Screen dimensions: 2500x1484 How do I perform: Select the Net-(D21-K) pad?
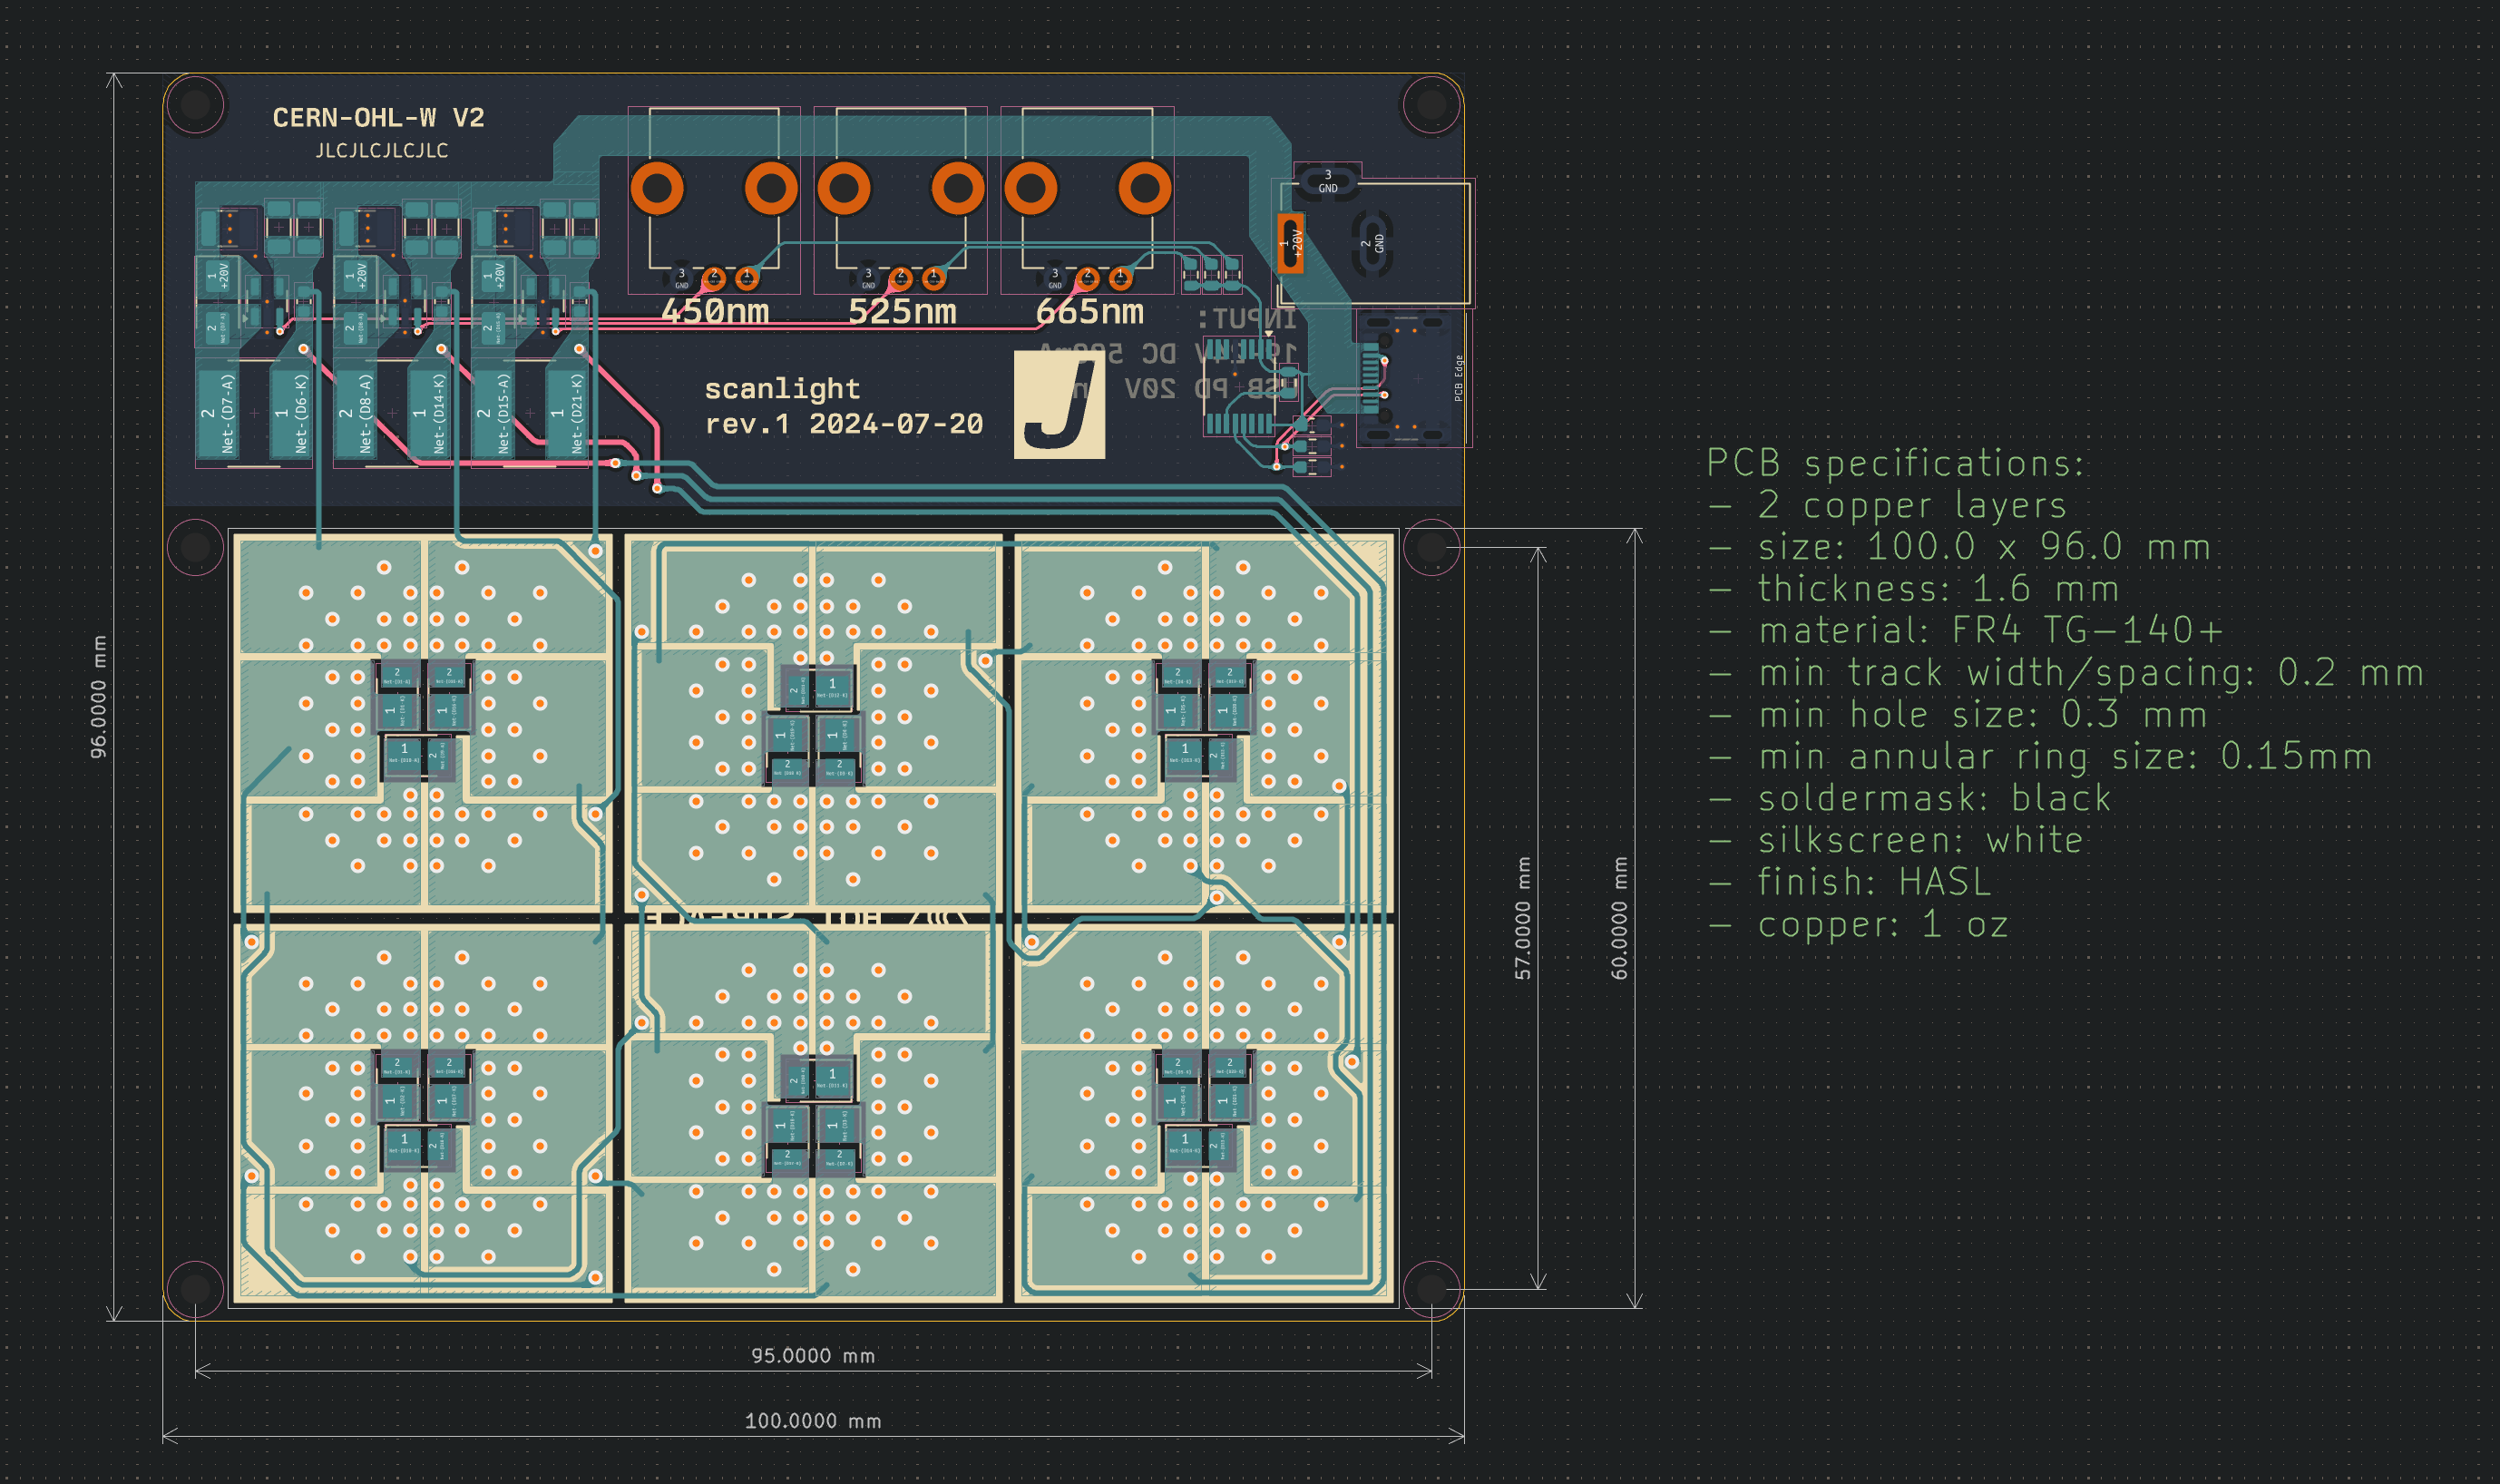click(x=568, y=412)
